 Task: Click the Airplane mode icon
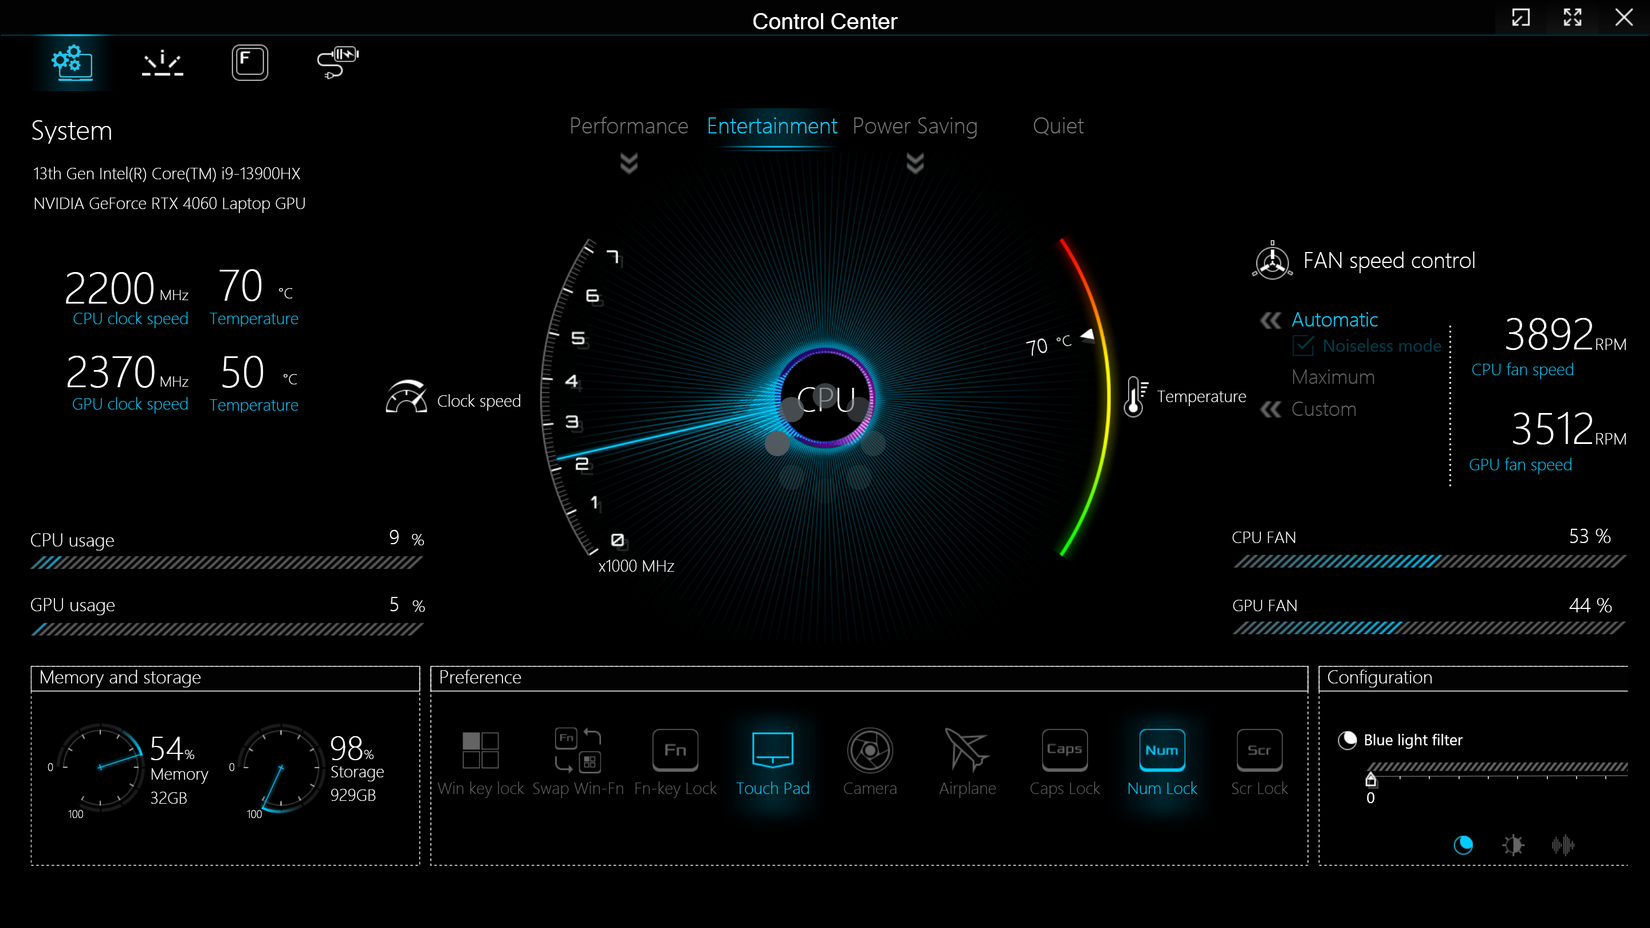coord(966,751)
